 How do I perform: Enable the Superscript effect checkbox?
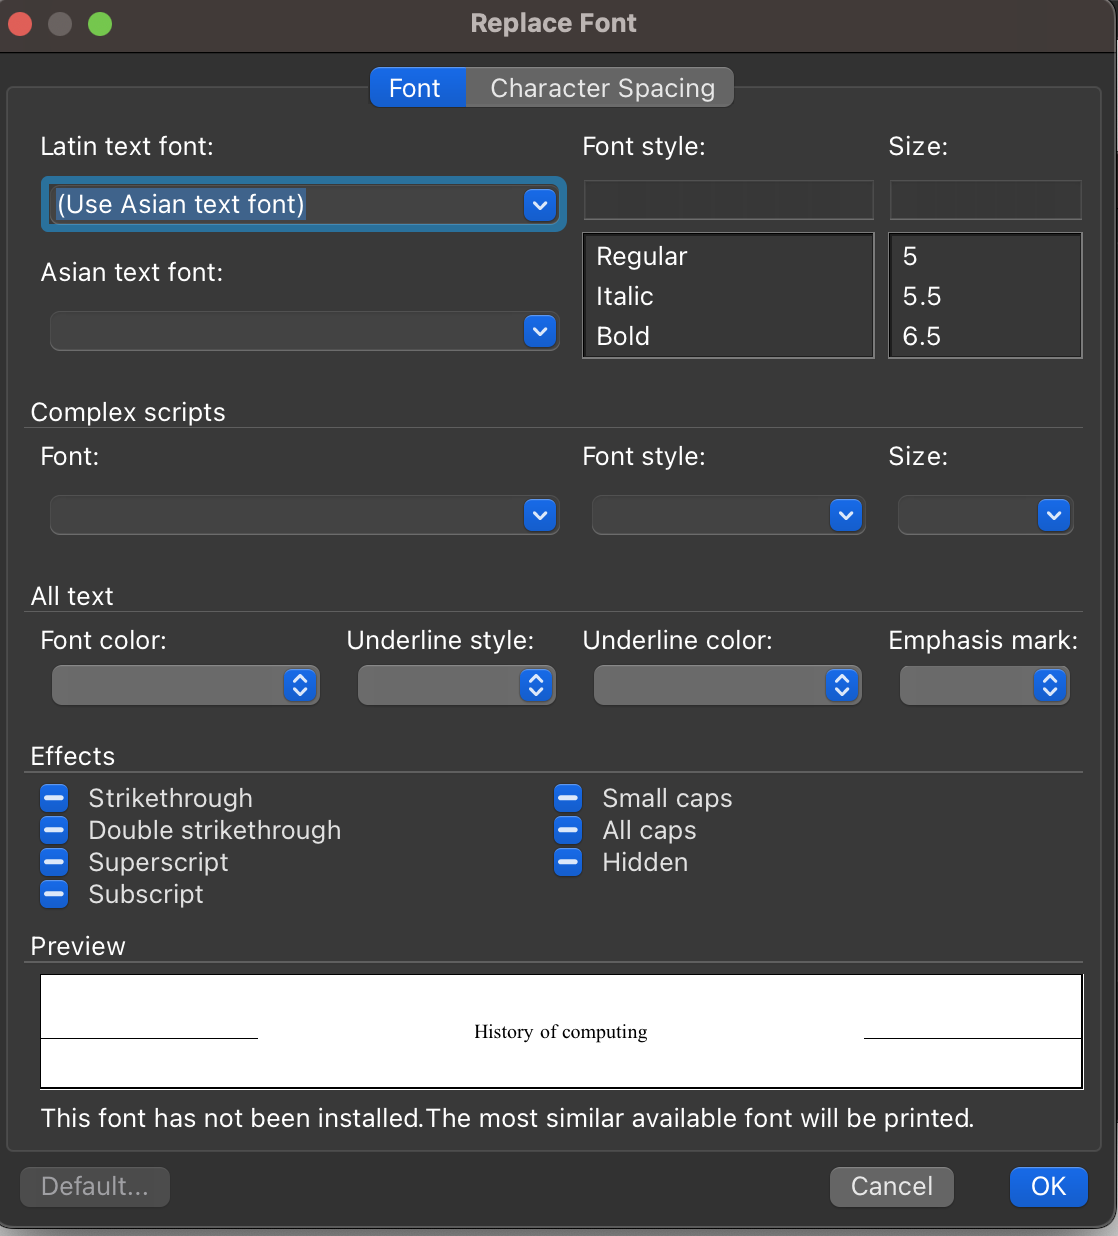coord(54,862)
